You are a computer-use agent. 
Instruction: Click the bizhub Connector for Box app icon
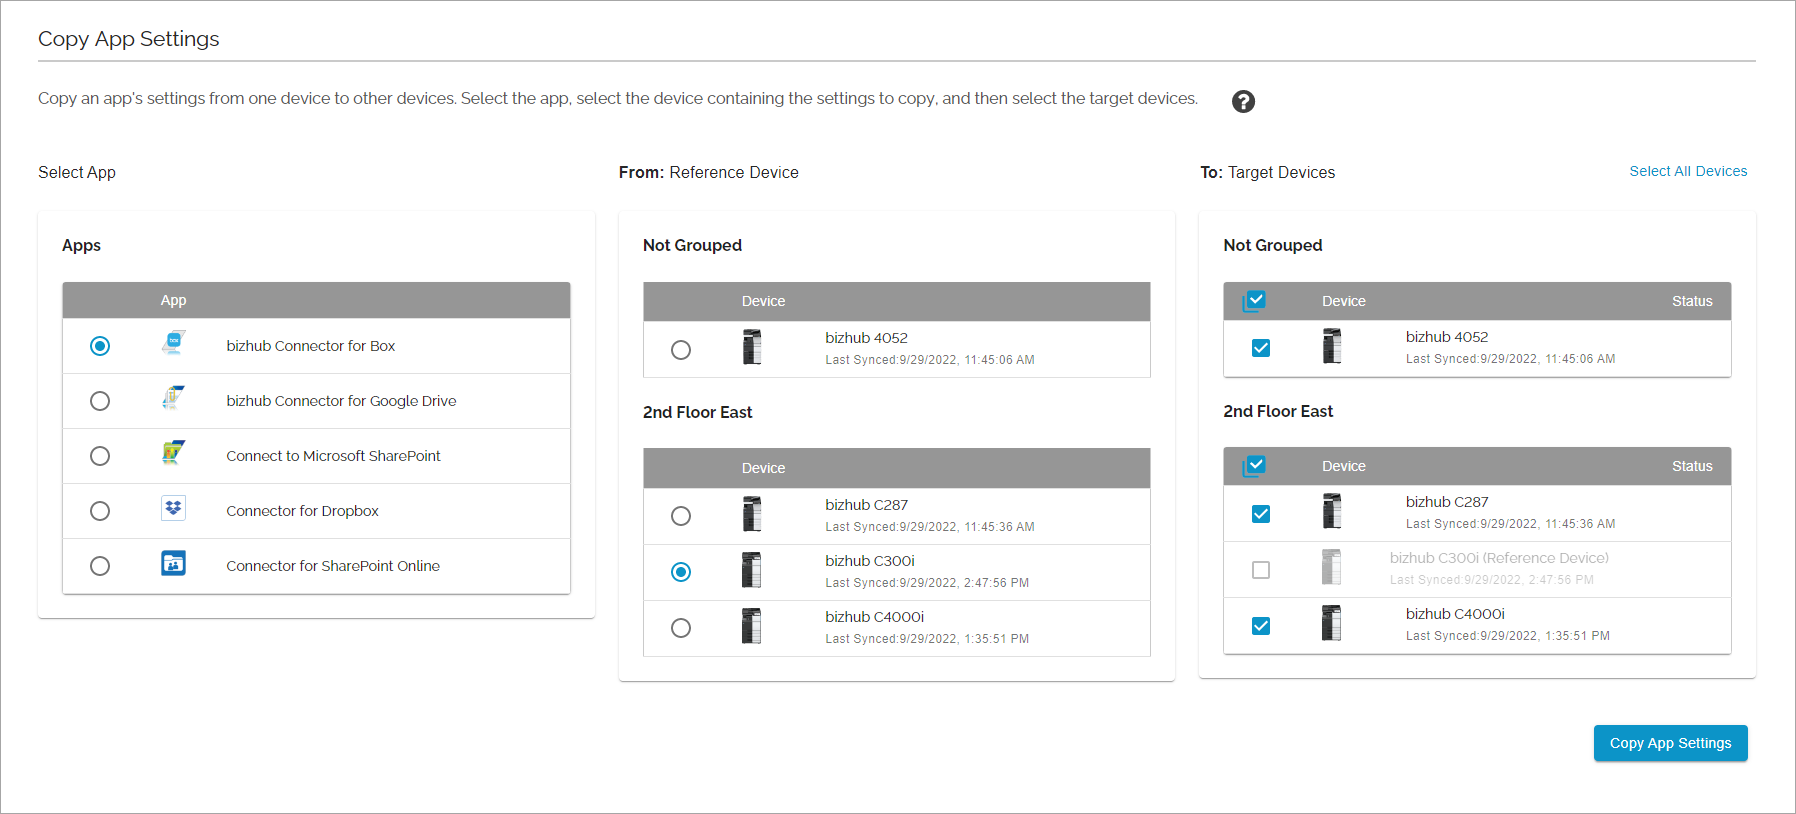[x=174, y=344]
